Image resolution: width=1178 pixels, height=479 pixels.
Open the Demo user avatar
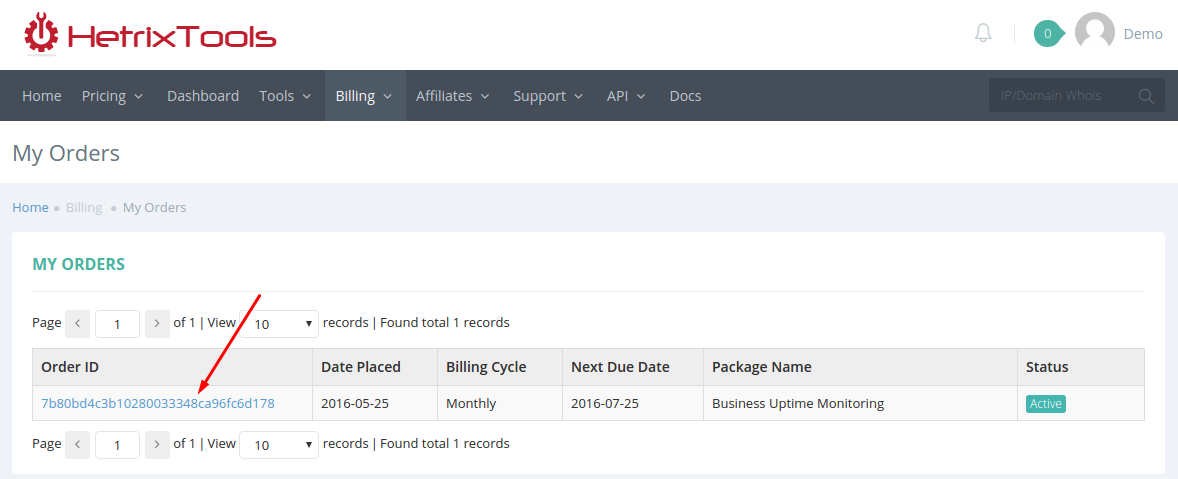[1095, 33]
